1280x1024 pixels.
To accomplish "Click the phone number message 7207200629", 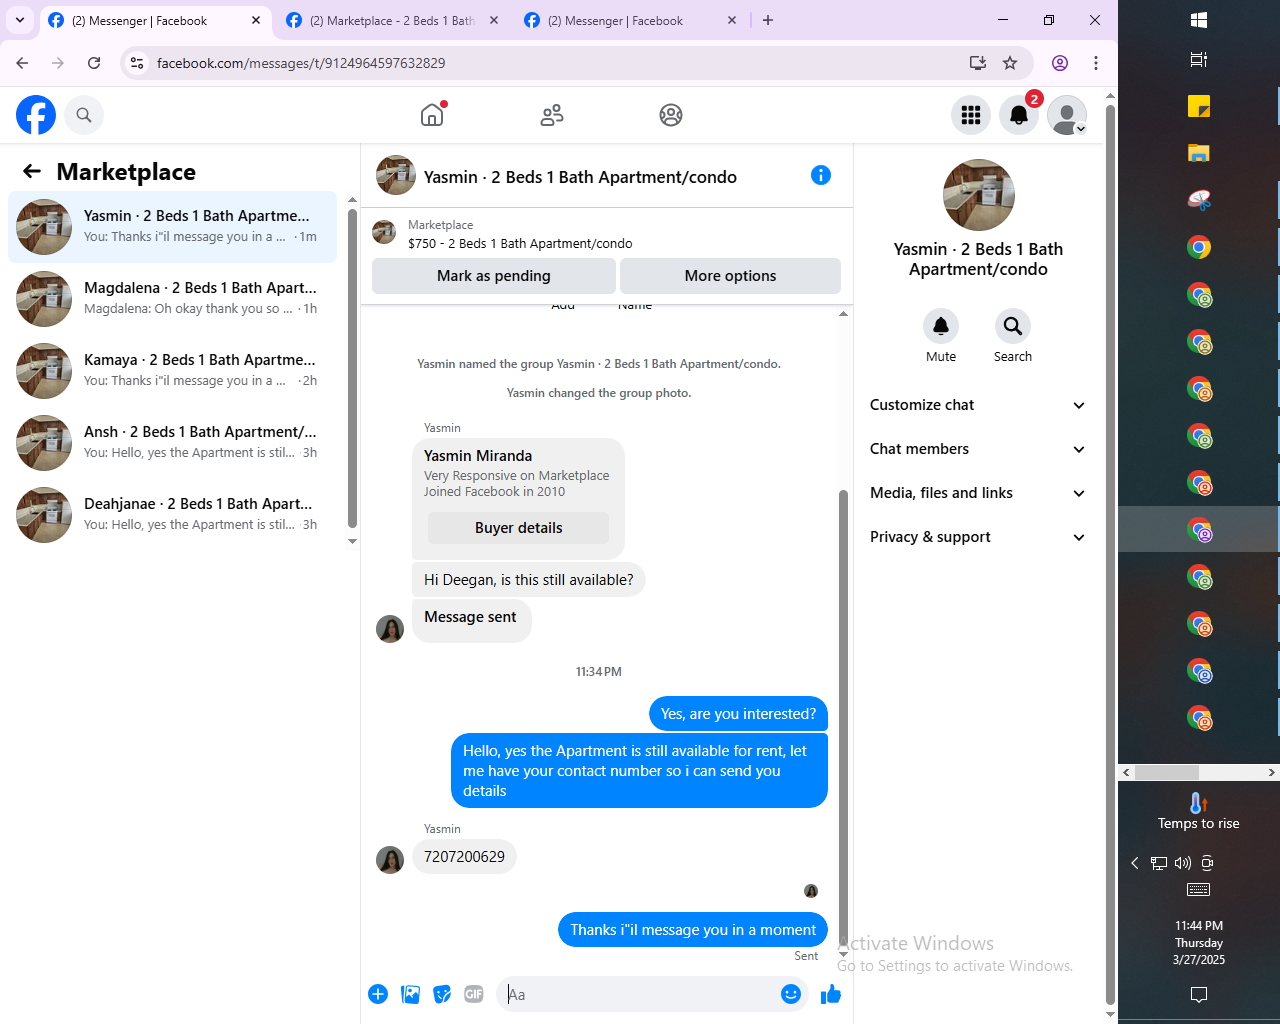I will pos(464,857).
